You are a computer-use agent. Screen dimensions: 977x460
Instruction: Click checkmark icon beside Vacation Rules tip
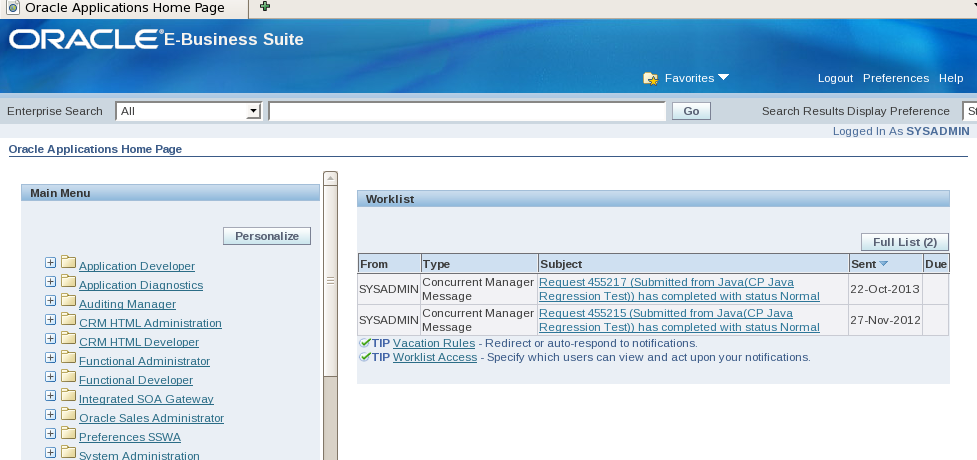[x=365, y=343]
